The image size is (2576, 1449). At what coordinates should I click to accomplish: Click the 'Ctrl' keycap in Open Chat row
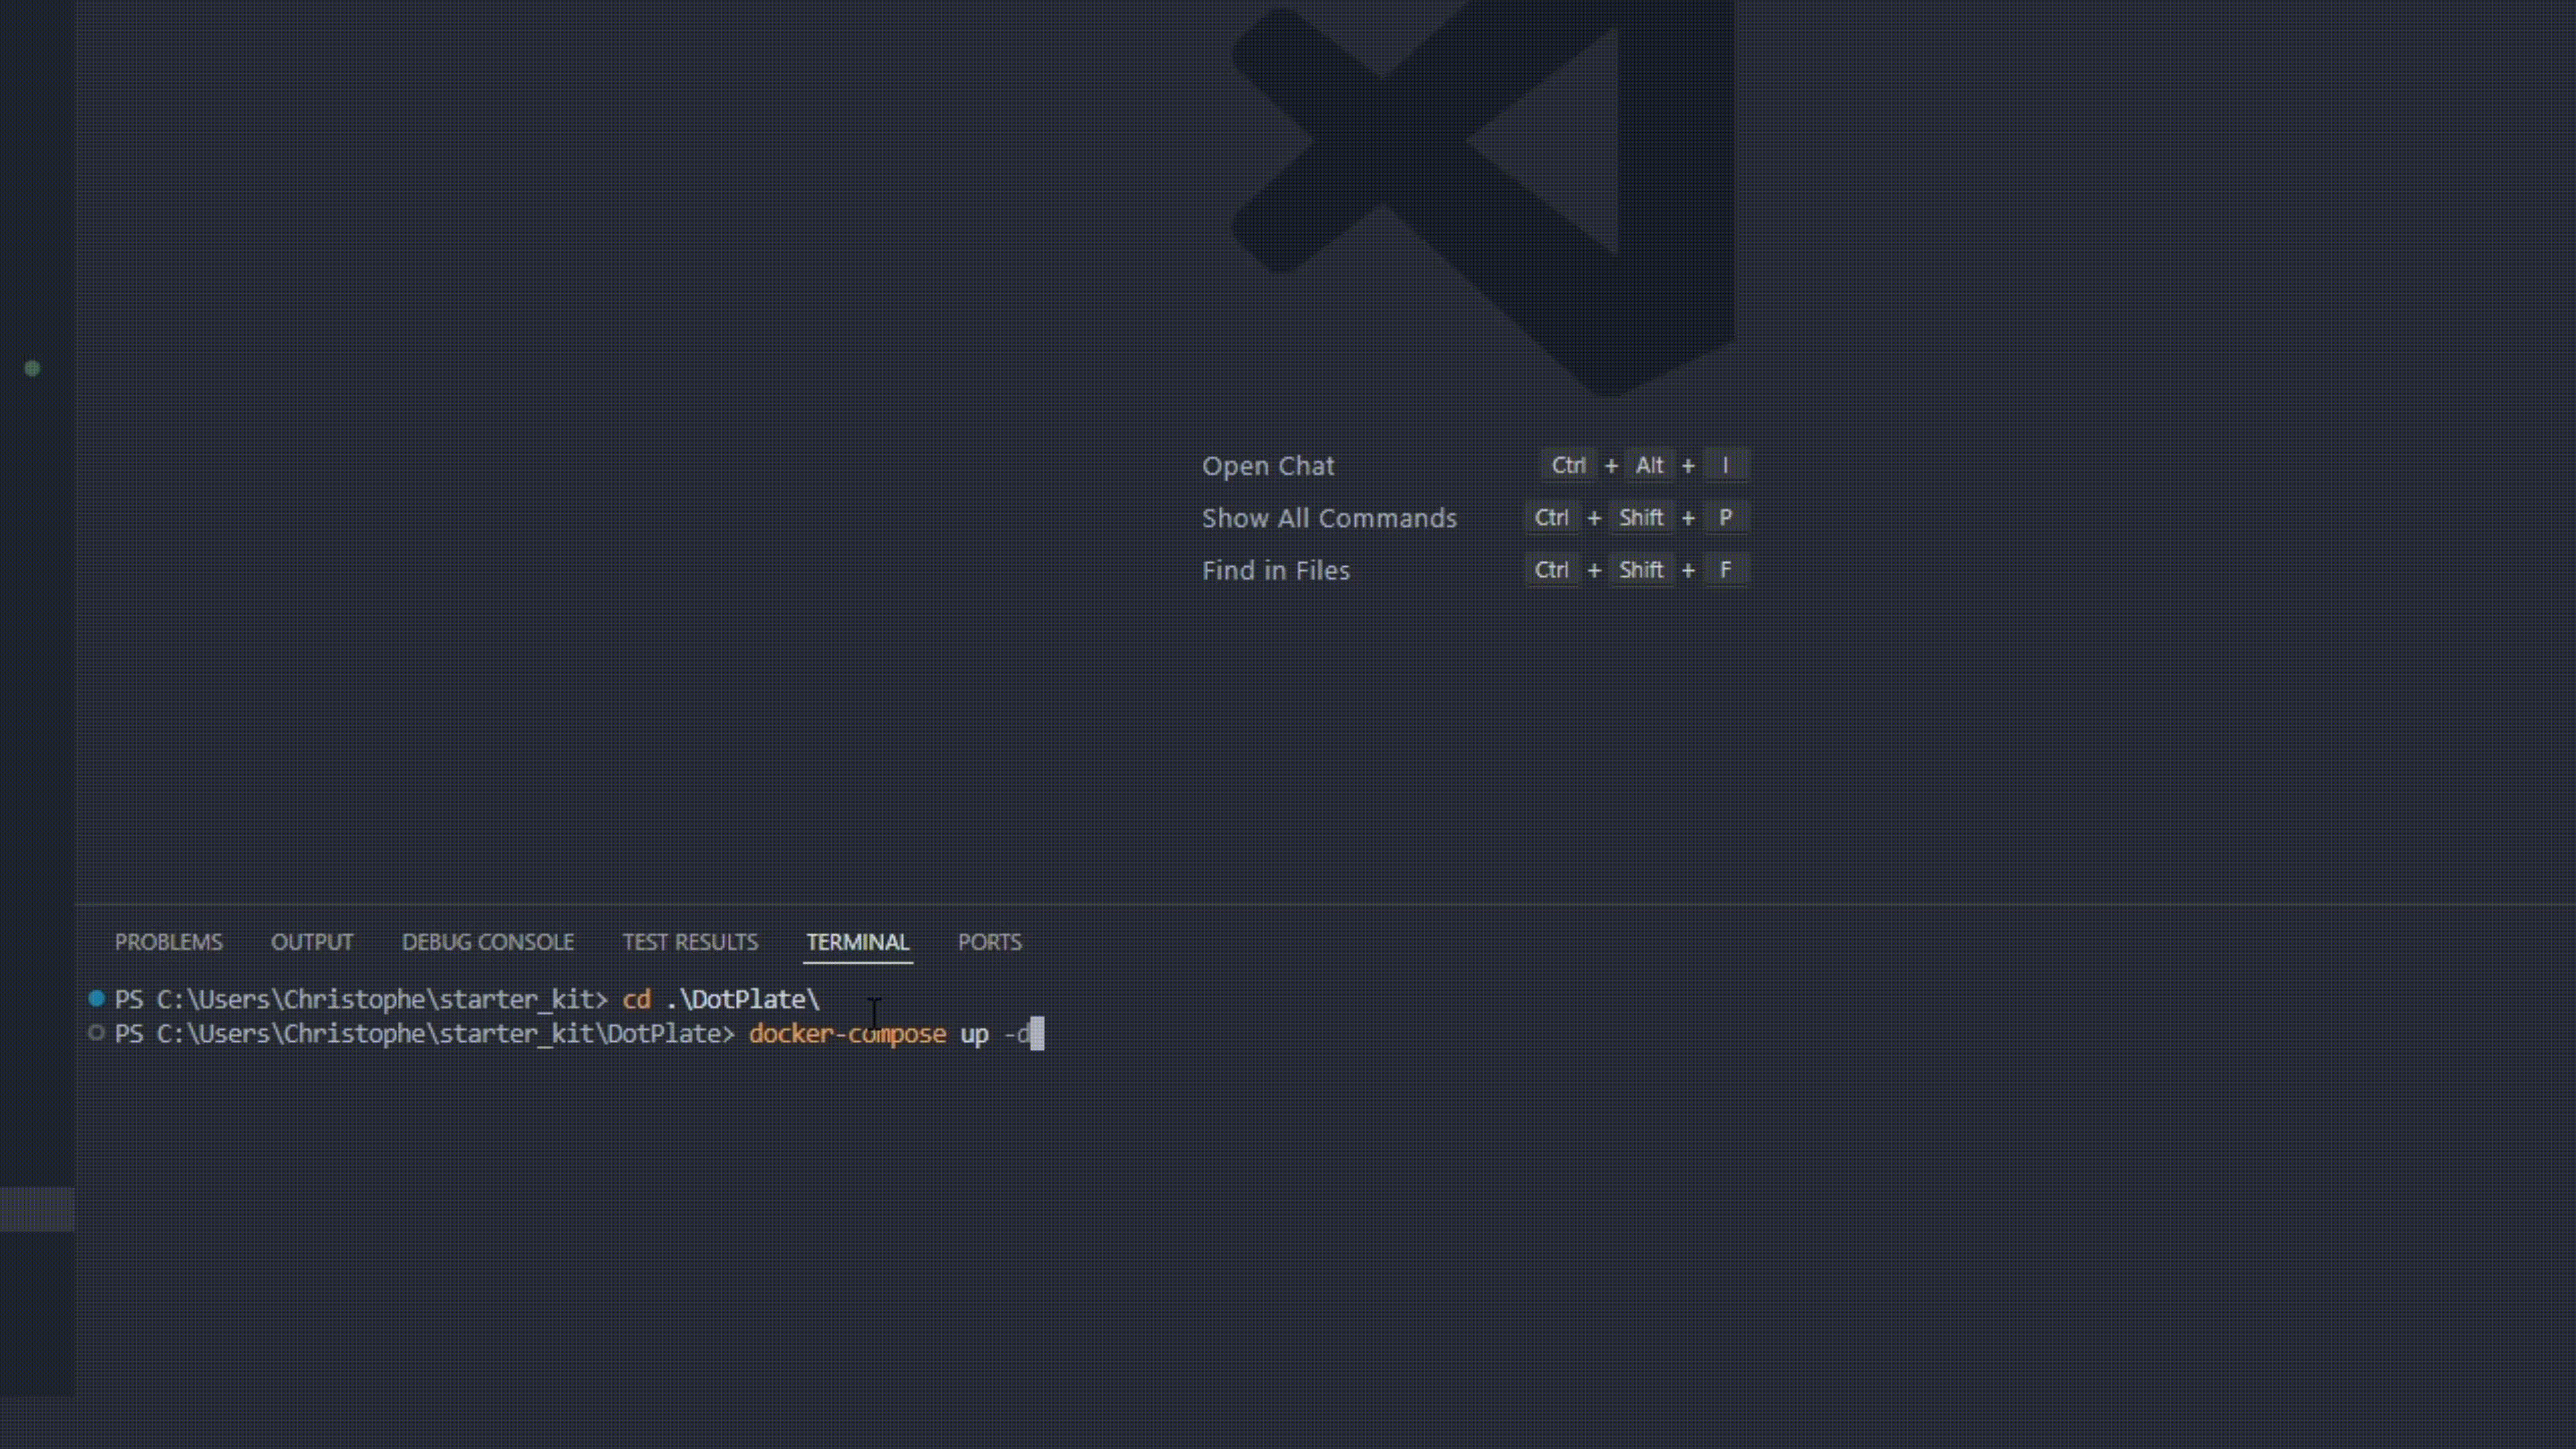(x=1568, y=465)
